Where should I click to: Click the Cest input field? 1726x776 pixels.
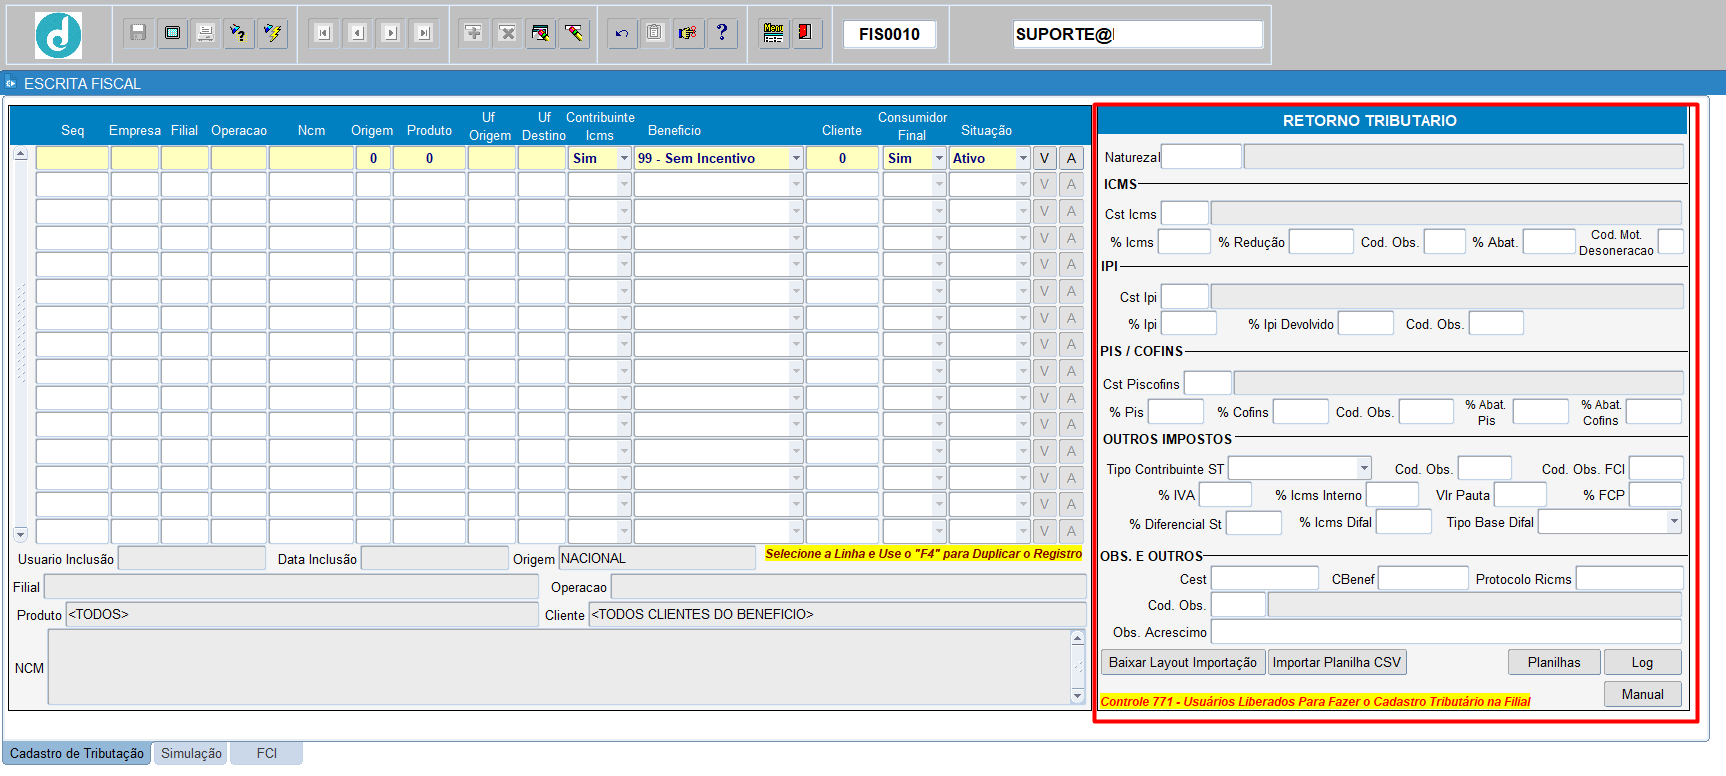point(1265,578)
